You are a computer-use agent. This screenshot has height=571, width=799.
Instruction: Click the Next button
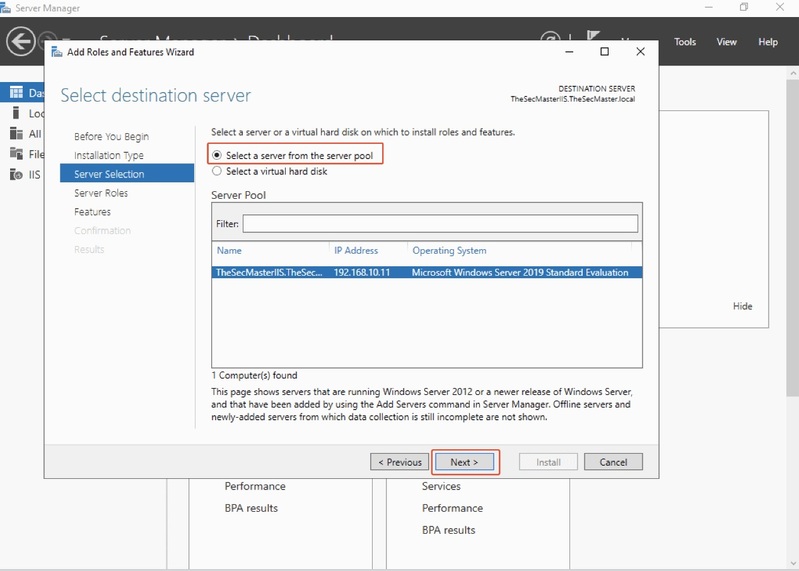tap(464, 462)
